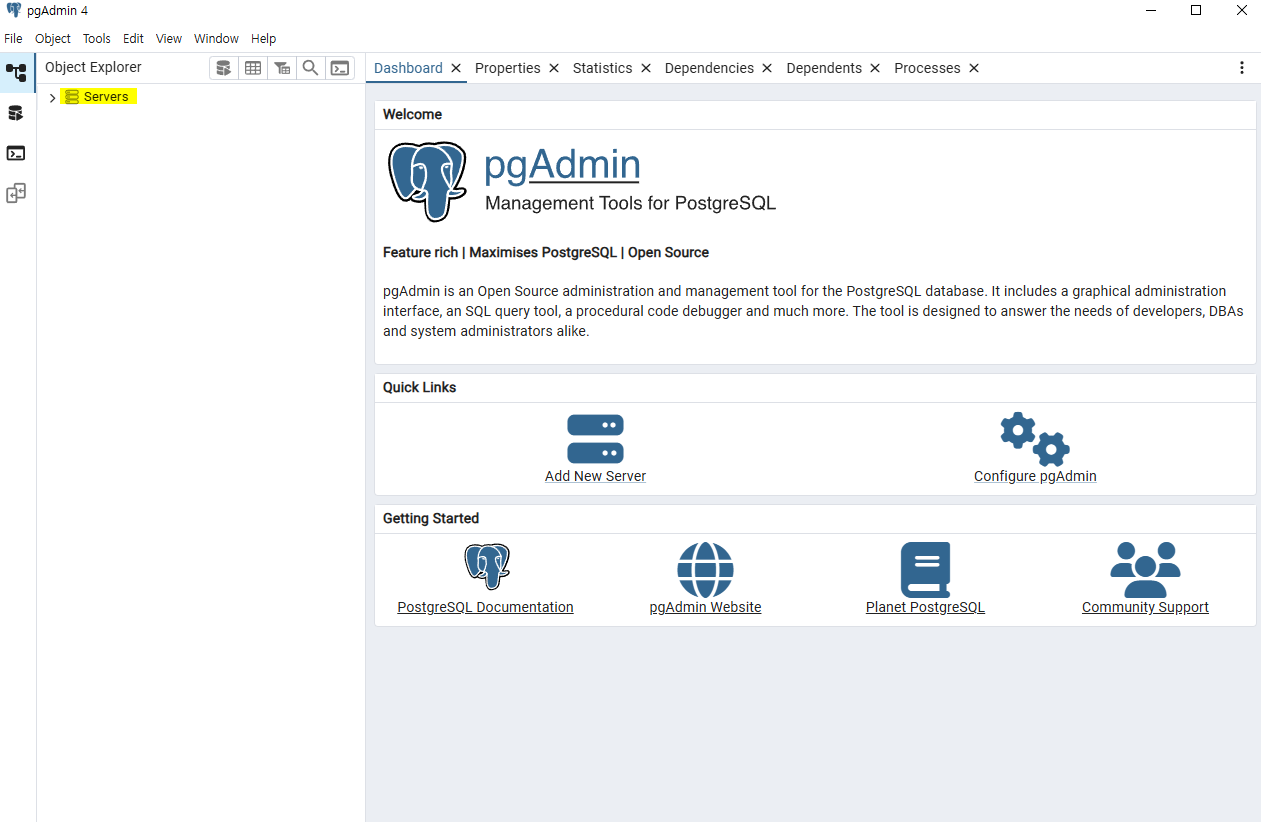Open the Object menu
Image resolution: width=1261 pixels, height=822 pixels.
pos(53,39)
